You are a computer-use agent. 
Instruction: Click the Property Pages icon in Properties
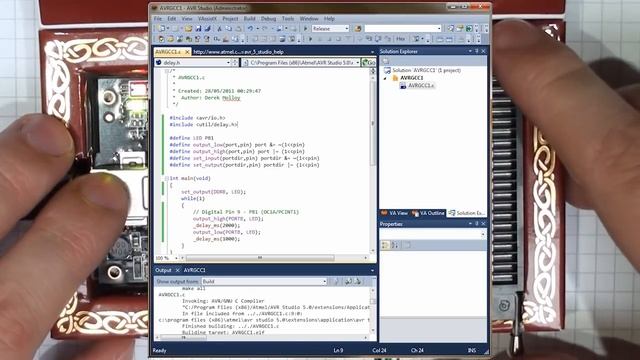[x=407, y=245]
